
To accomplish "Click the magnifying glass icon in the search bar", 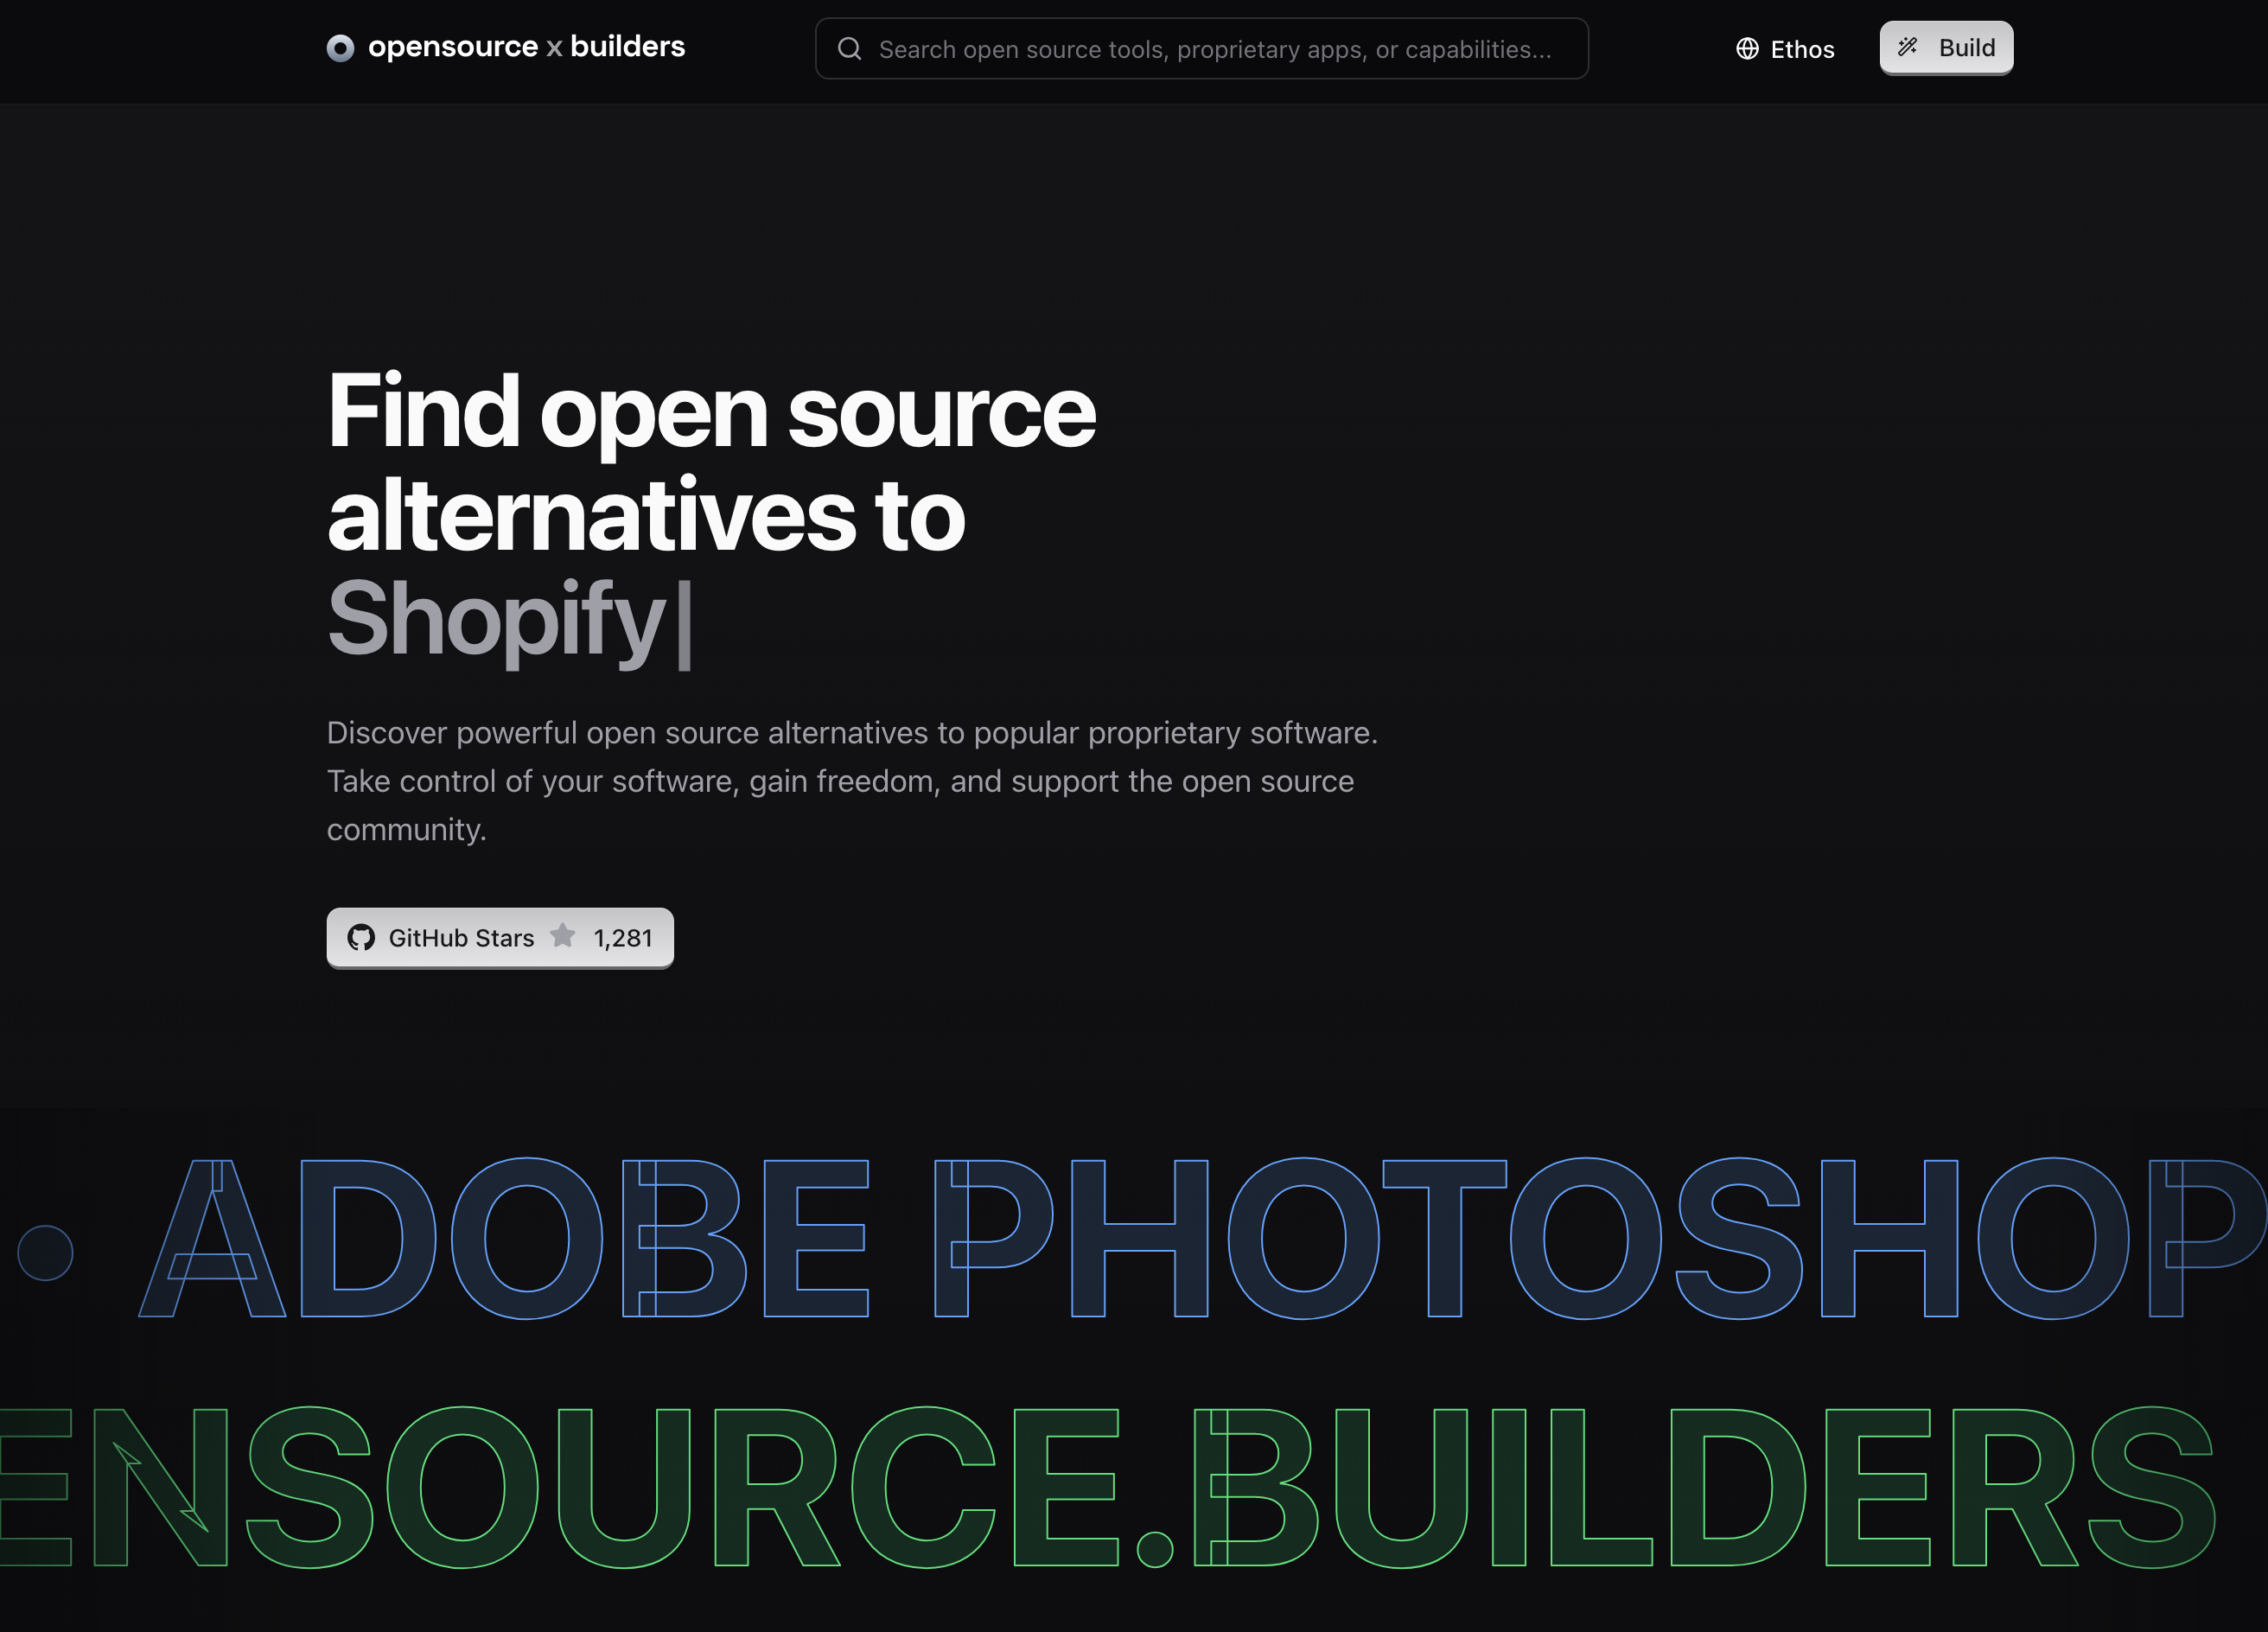I will [849, 48].
